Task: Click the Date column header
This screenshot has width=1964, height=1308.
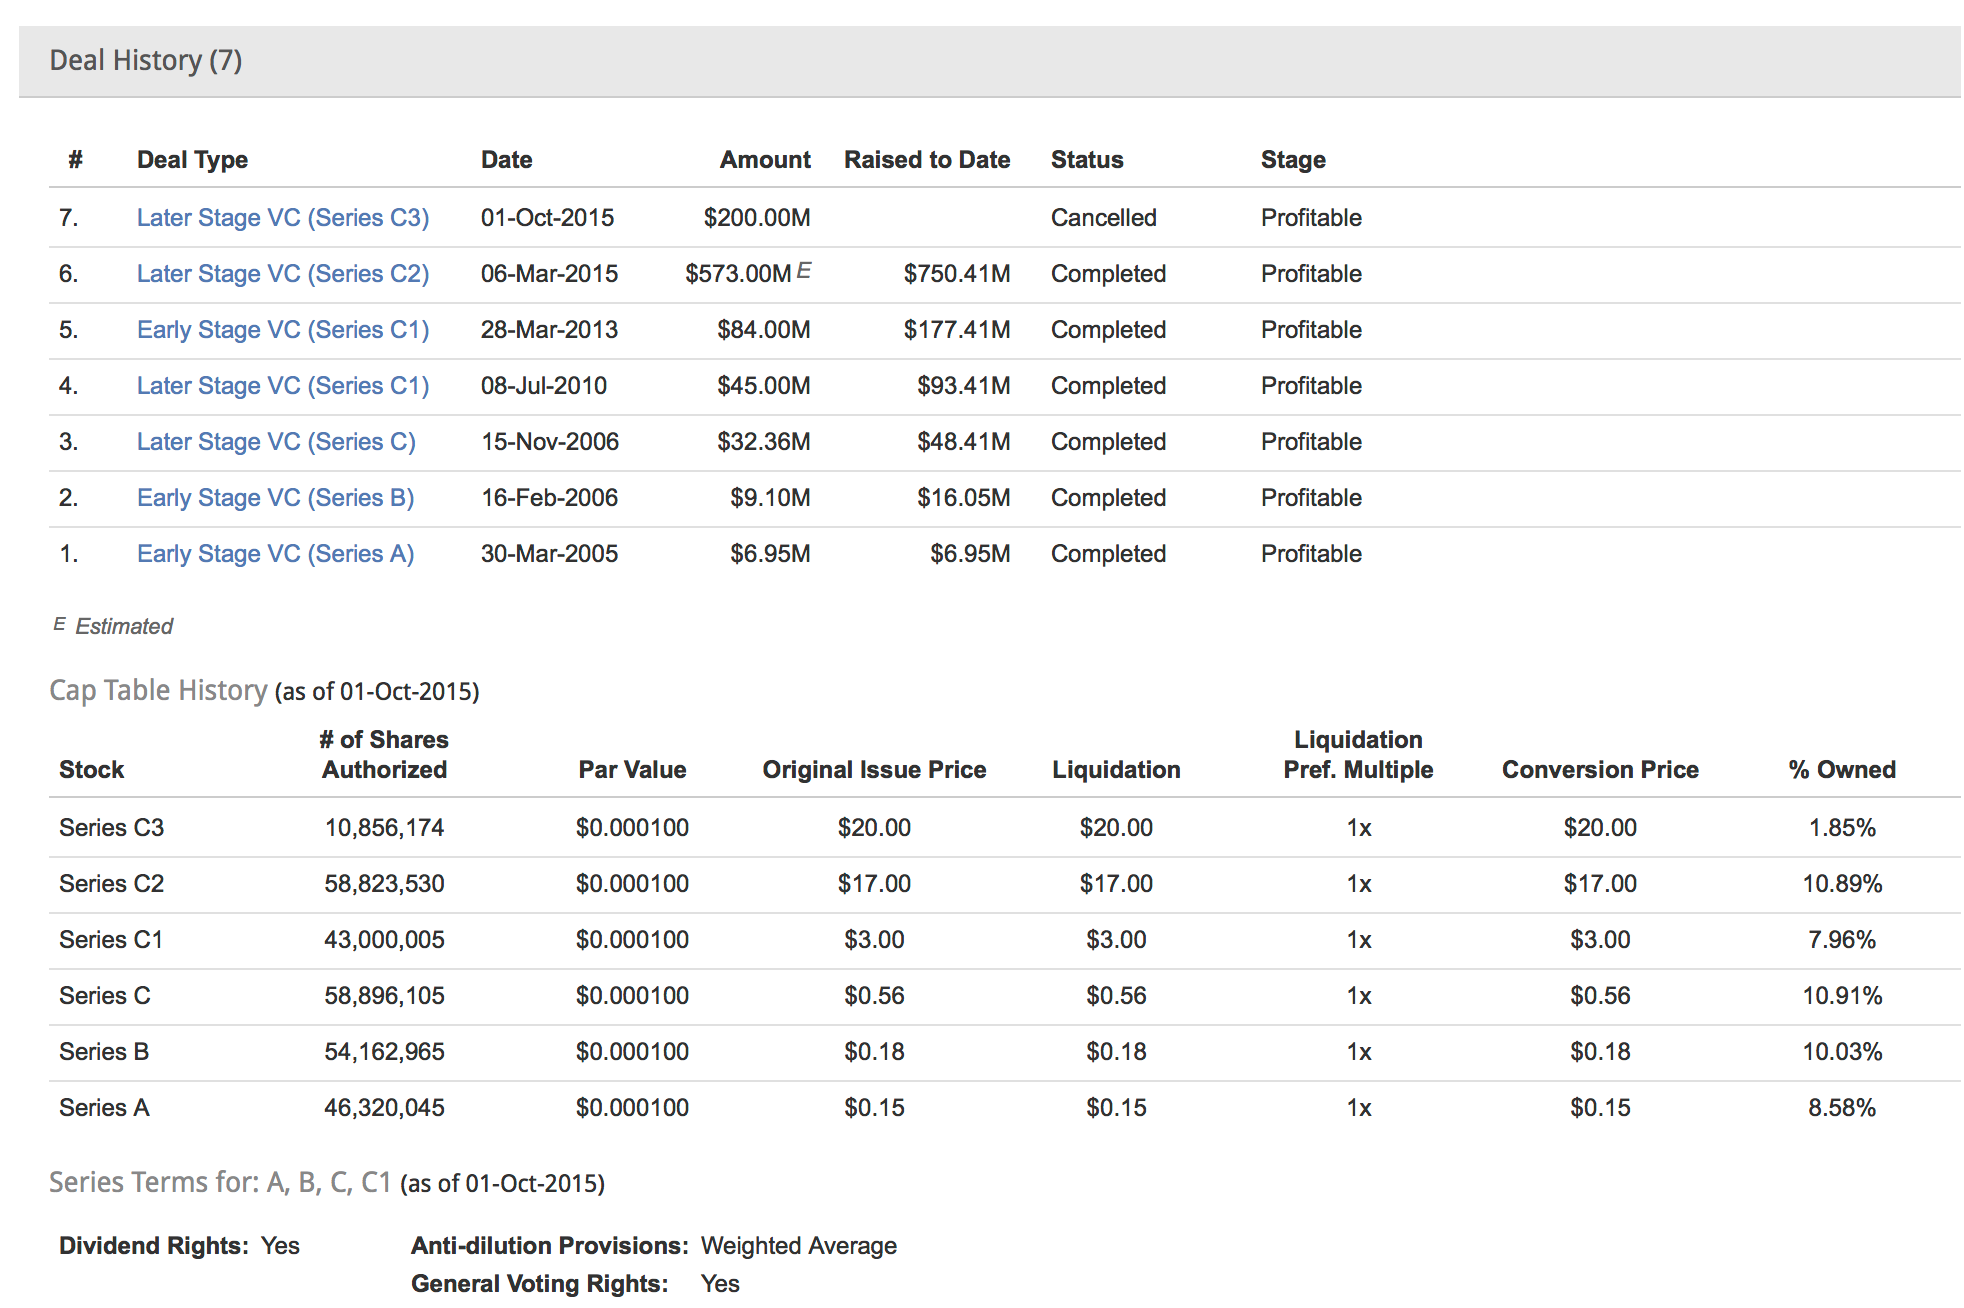Action: [506, 160]
